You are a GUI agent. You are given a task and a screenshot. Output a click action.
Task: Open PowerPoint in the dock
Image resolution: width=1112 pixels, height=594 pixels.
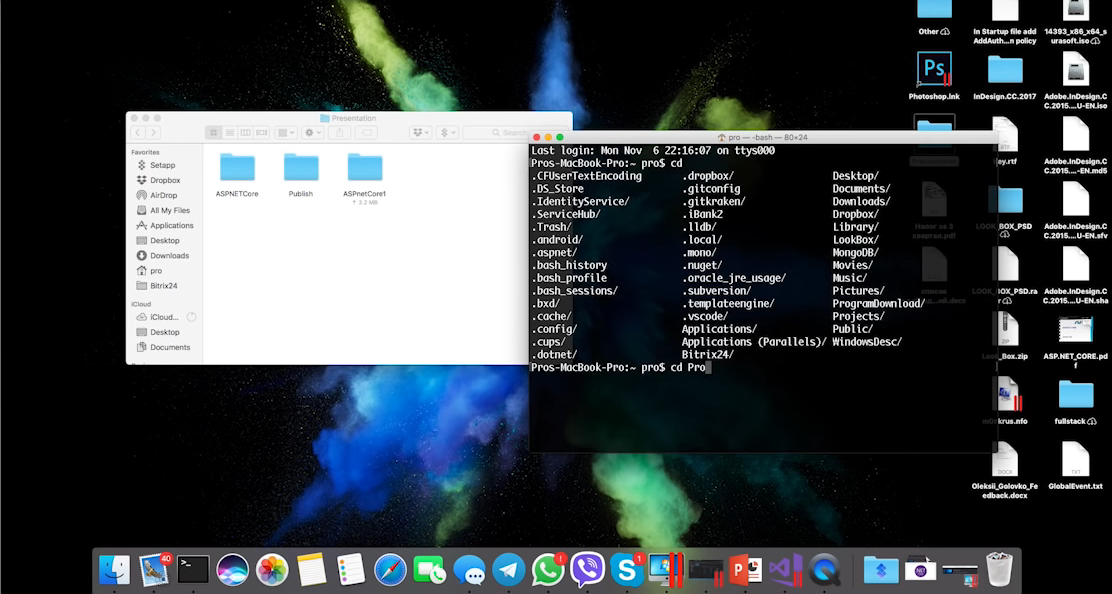[745, 569]
